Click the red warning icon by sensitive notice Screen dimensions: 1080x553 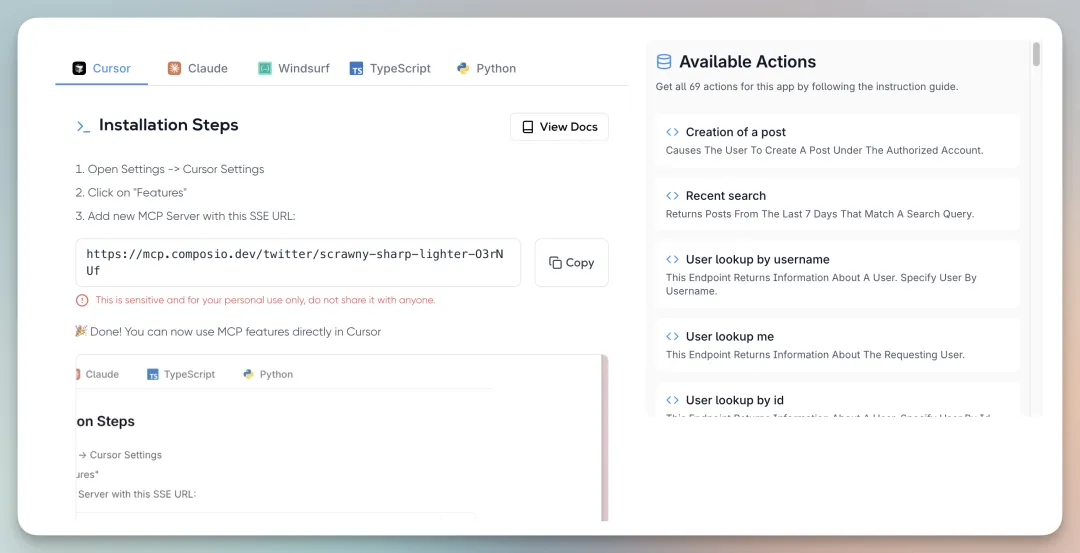point(82,300)
